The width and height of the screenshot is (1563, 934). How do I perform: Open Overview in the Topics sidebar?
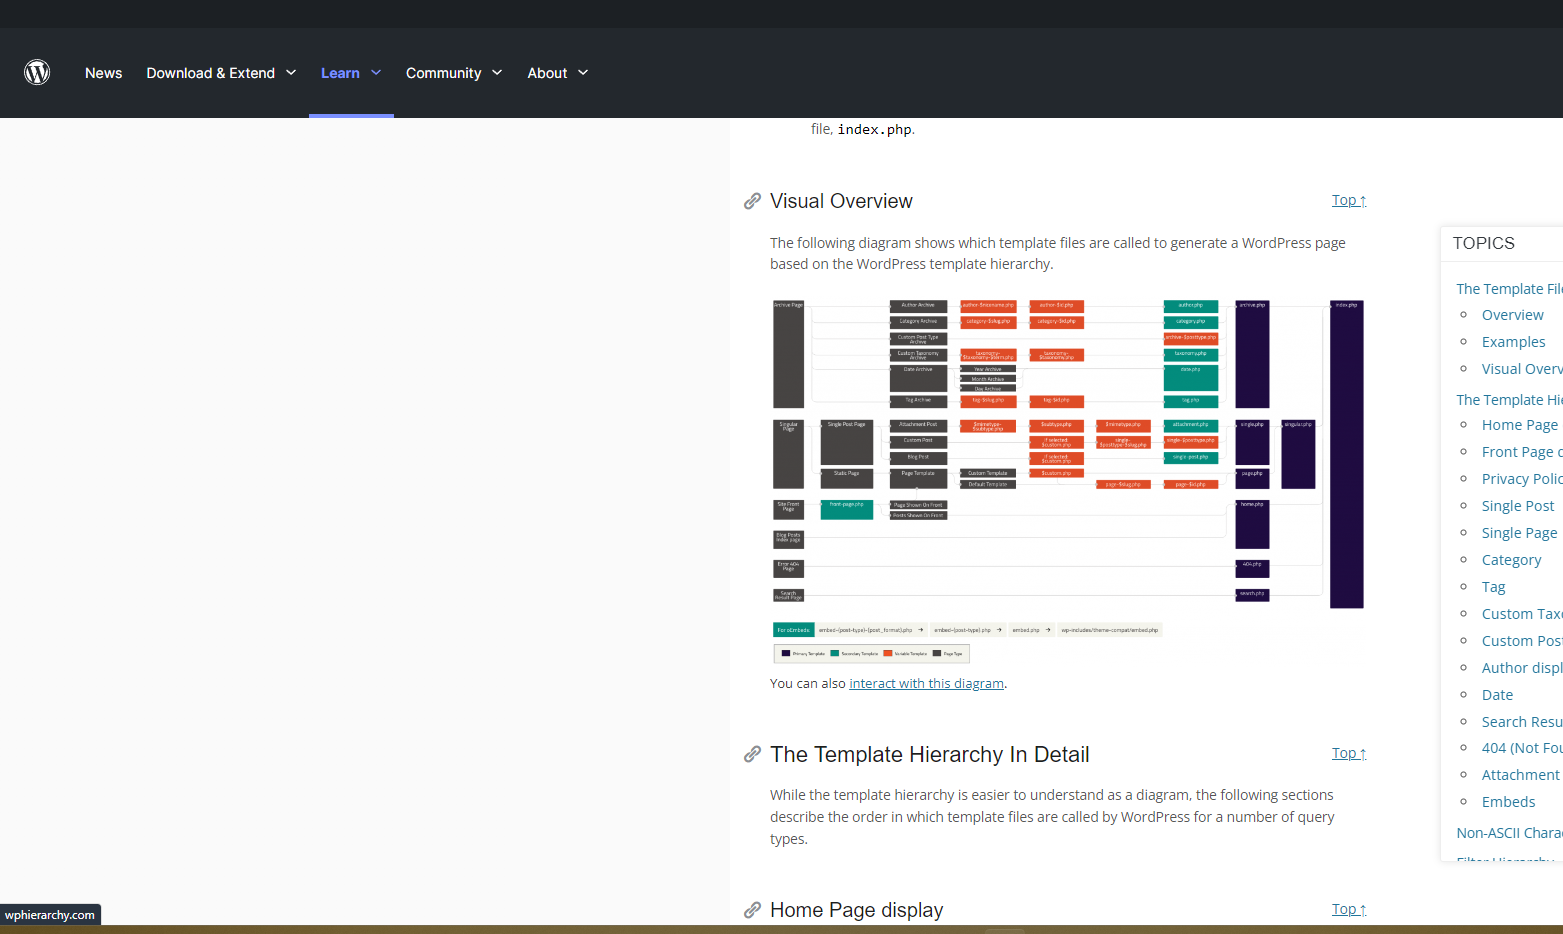(x=1512, y=314)
